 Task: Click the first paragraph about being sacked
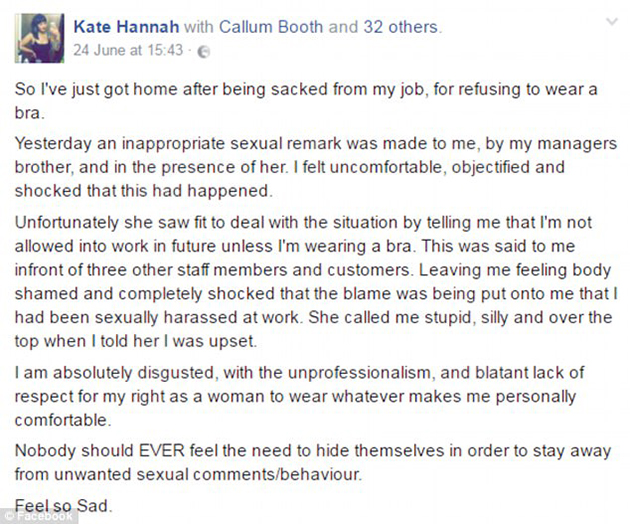[300, 100]
